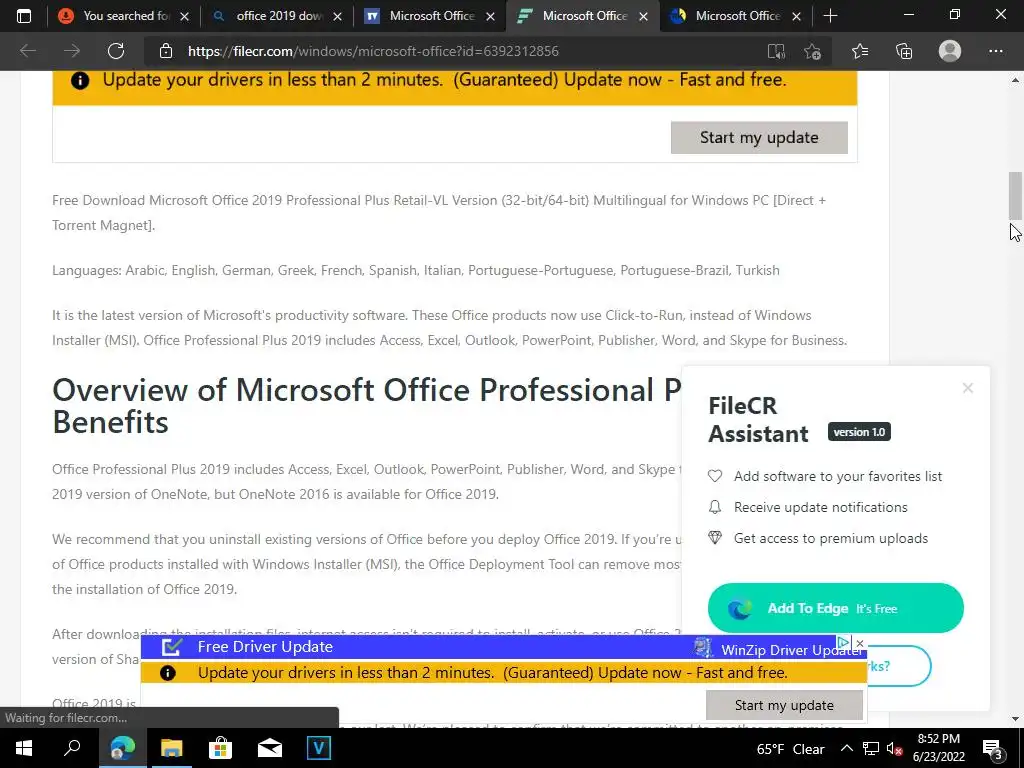Click the bell notifications icon in FileCR Assistant
The height and width of the screenshot is (768, 1024).
click(715, 507)
